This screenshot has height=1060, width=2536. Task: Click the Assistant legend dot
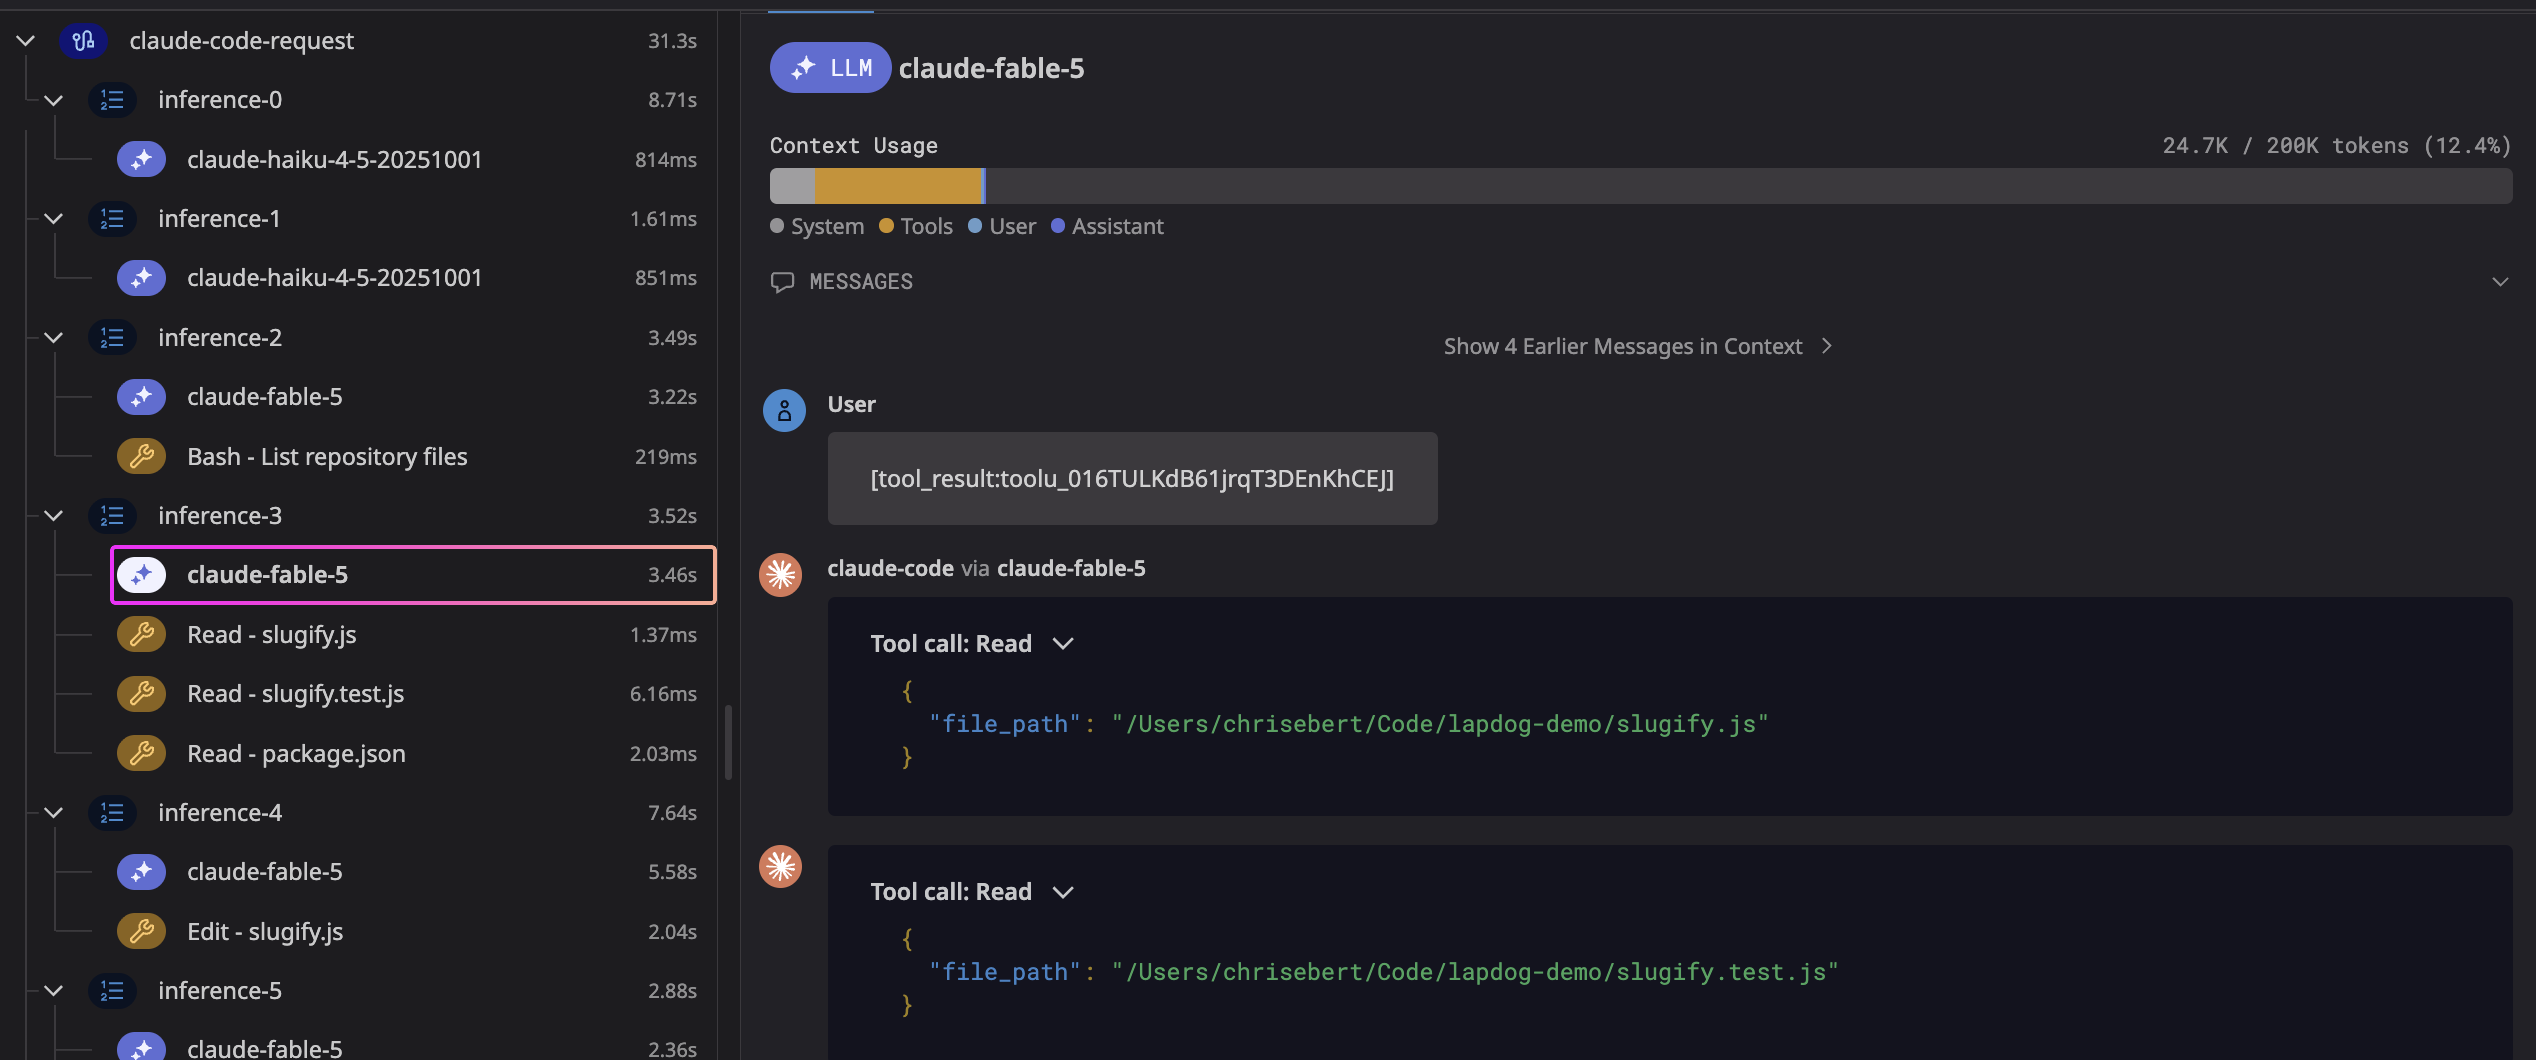pyautogui.click(x=1058, y=226)
